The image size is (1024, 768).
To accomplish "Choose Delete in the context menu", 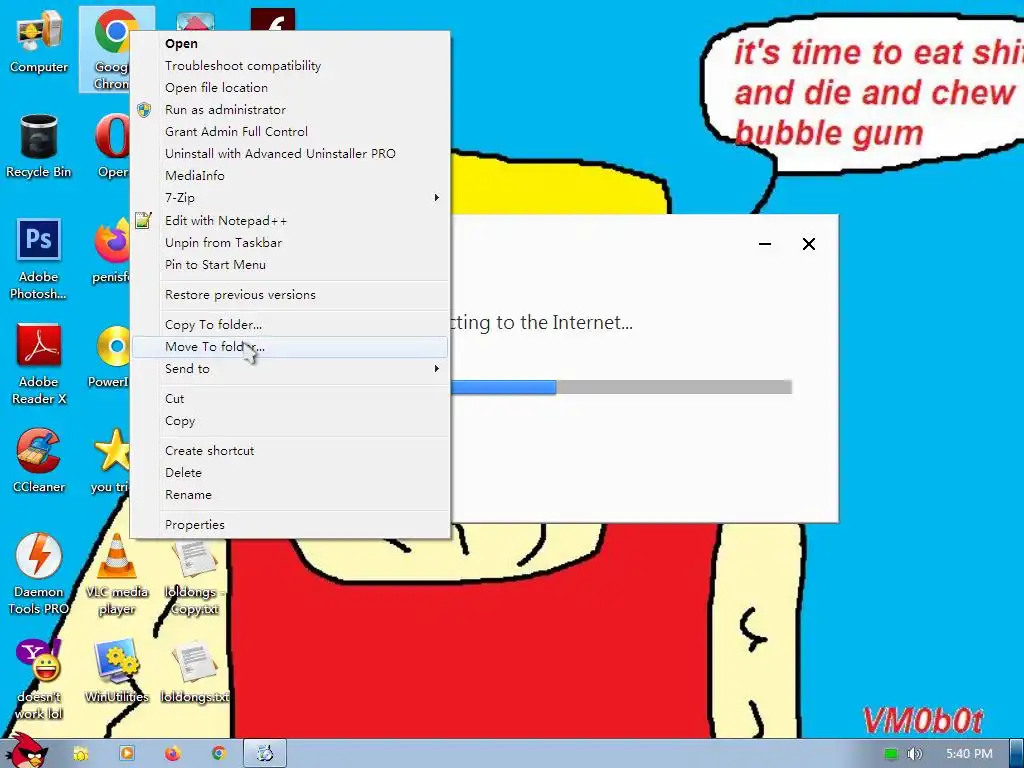I will (x=290, y=473).
